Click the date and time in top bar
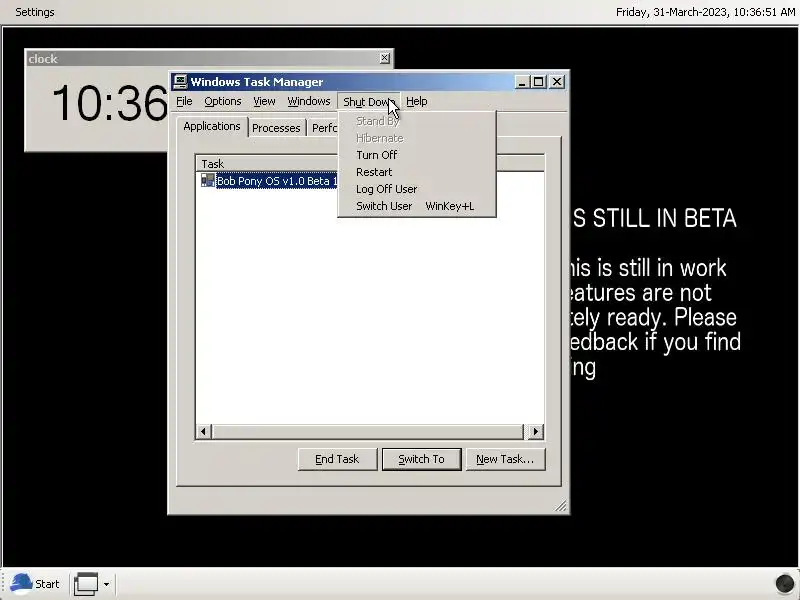The image size is (800, 600). coord(705,12)
